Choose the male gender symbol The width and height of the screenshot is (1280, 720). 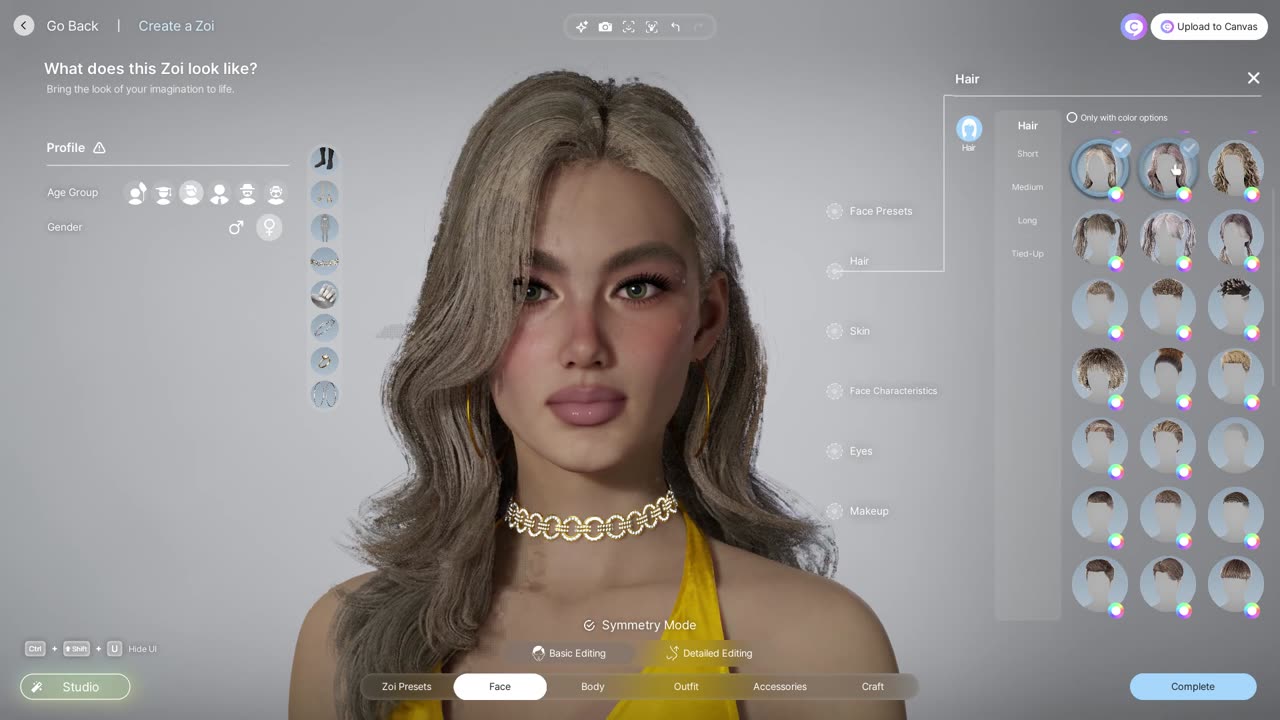pos(236,228)
